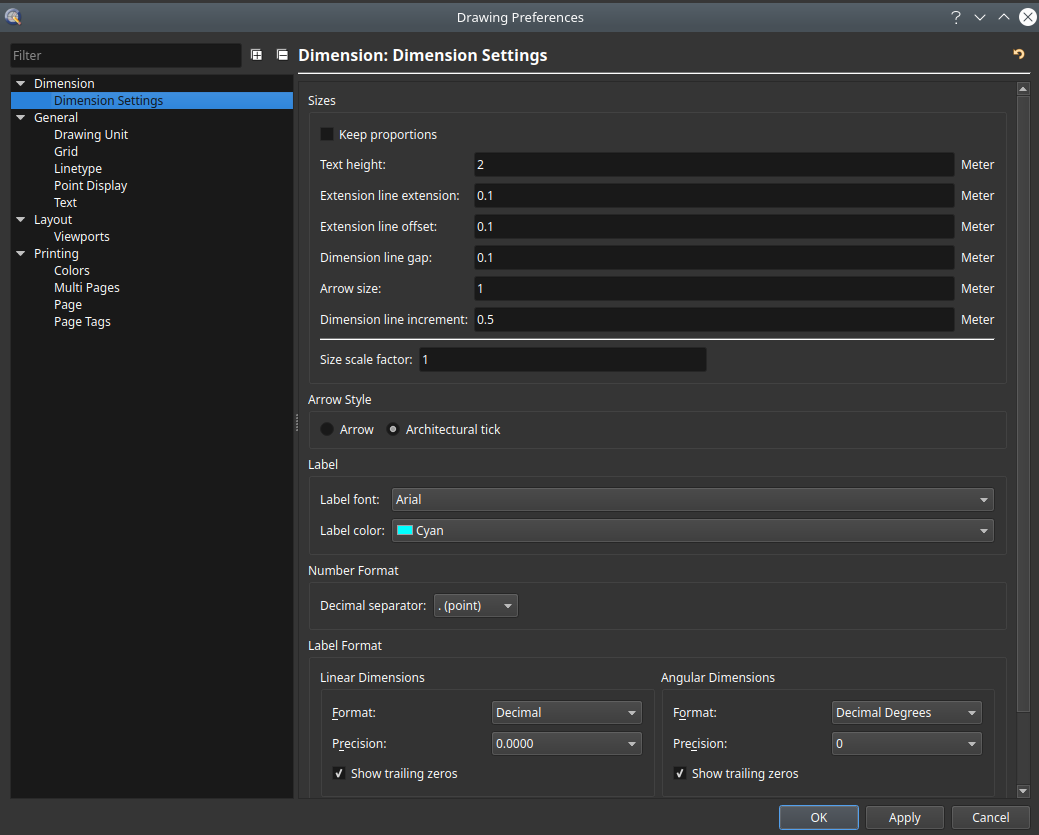1039x835 pixels.
Task: Click the Apply button
Action: point(904,818)
